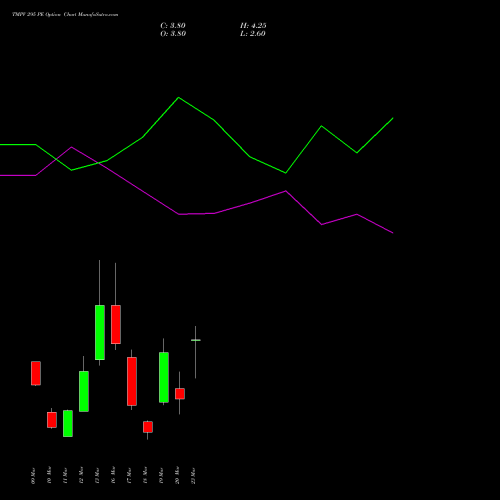Select the long red candle for 17 Mar
This screenshot has height=500, width=500.
coord(132,381)
